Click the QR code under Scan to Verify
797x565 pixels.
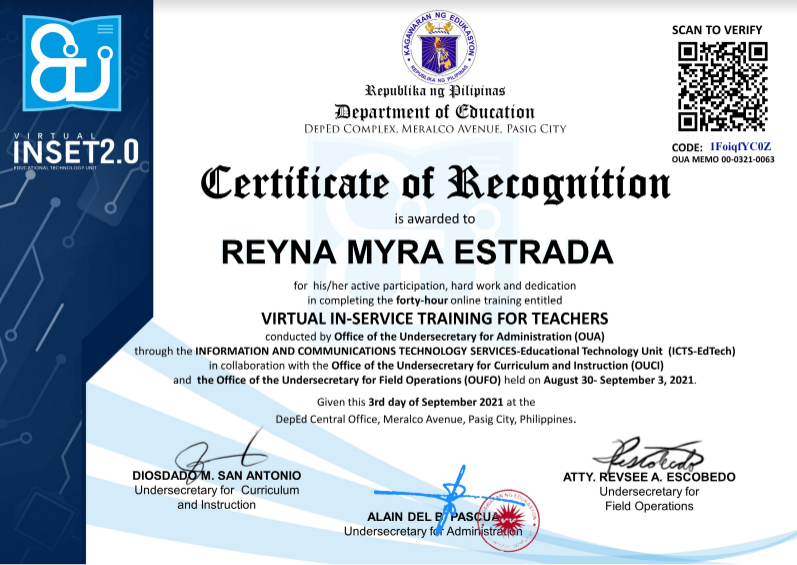click(x=722, y=87)
